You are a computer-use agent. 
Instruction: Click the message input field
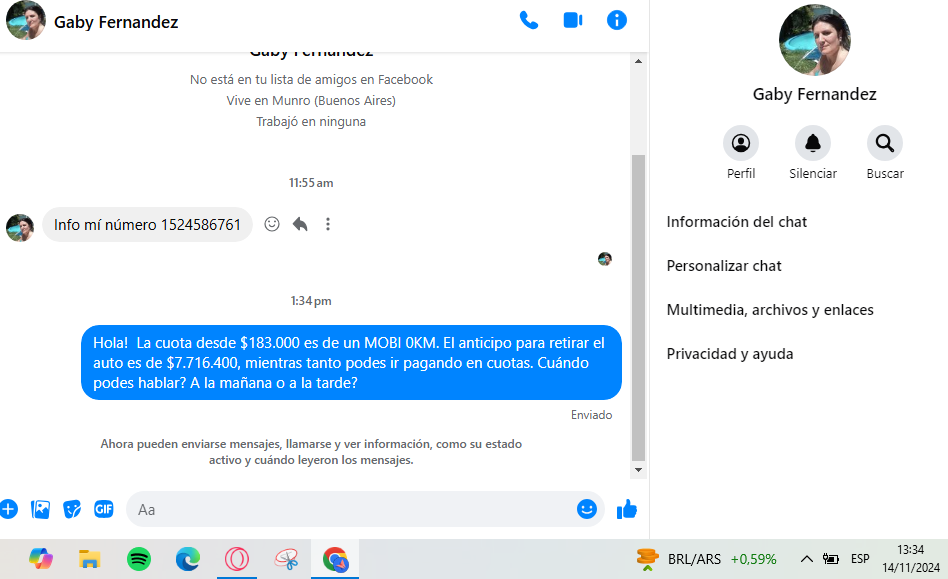(350, 509)
